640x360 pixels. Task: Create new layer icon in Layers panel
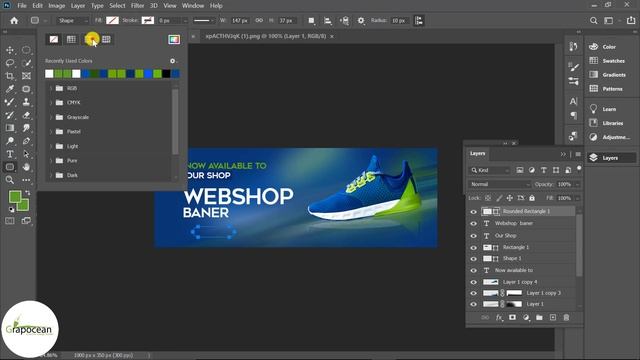[x=553, y=317]
